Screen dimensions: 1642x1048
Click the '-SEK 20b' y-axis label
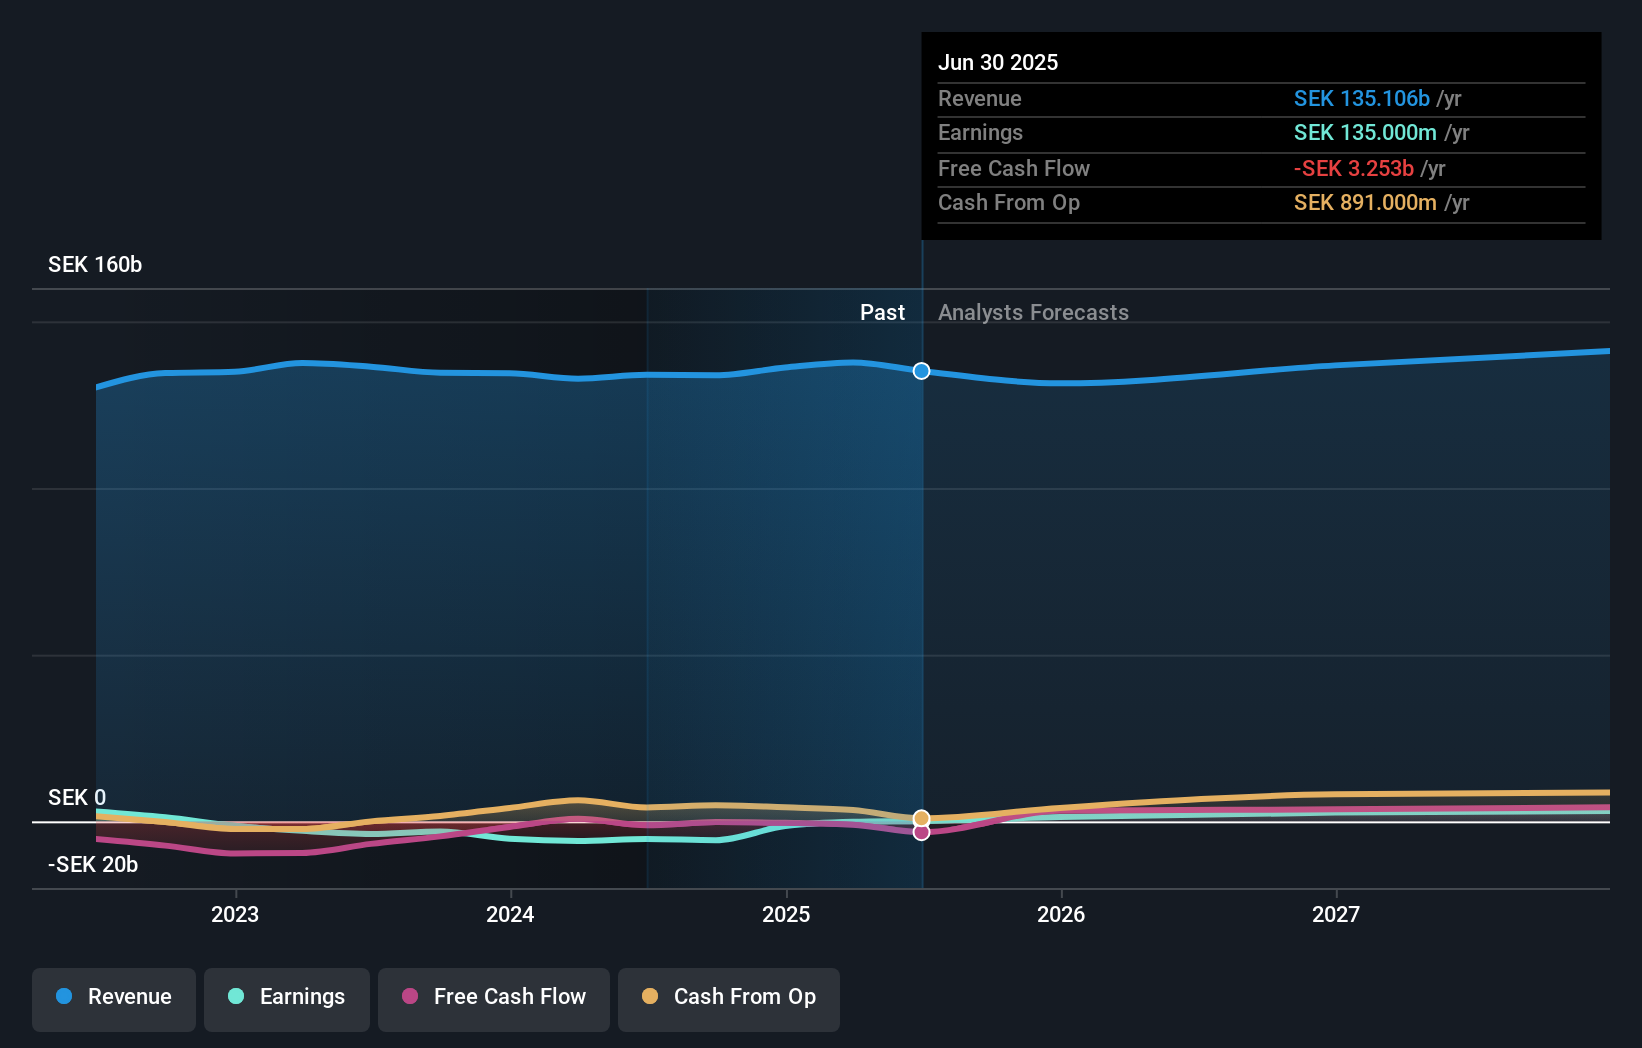(x=93, y=864)
